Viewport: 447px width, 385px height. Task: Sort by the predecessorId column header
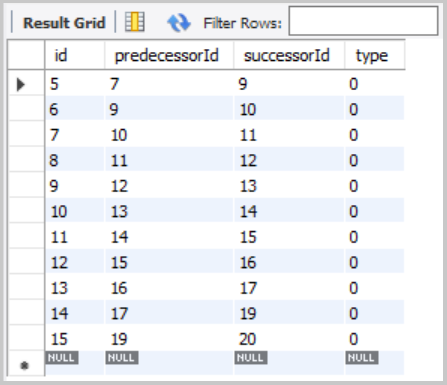[x=169, y=55]
